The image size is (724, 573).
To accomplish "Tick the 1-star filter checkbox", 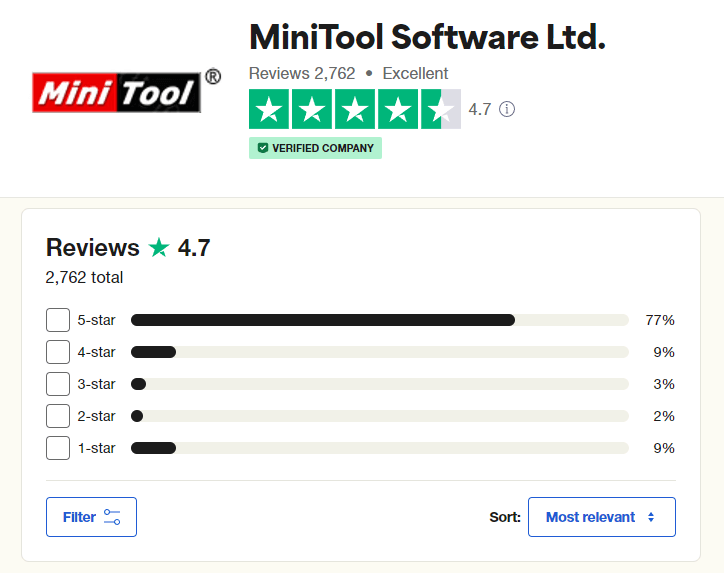I will (58, 448).
